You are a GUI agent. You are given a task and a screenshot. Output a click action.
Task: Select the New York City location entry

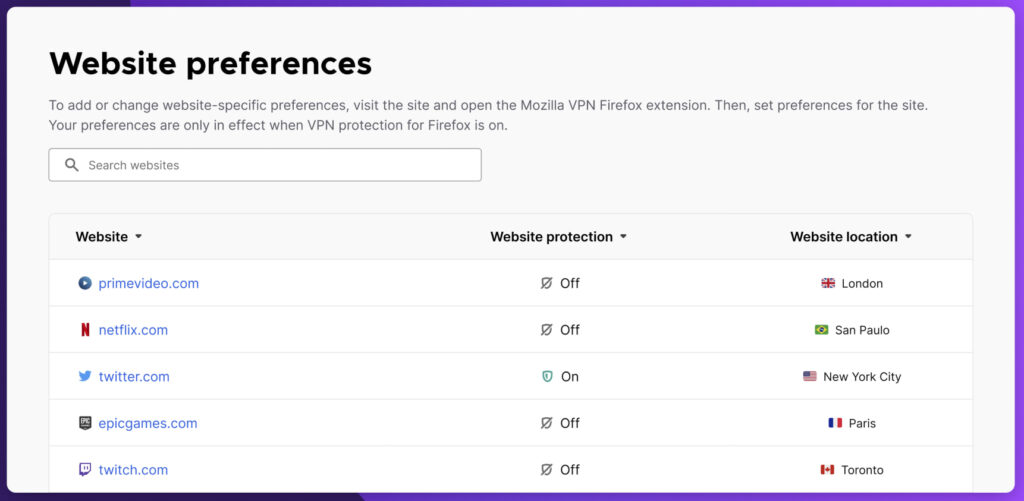click(852, 376)
